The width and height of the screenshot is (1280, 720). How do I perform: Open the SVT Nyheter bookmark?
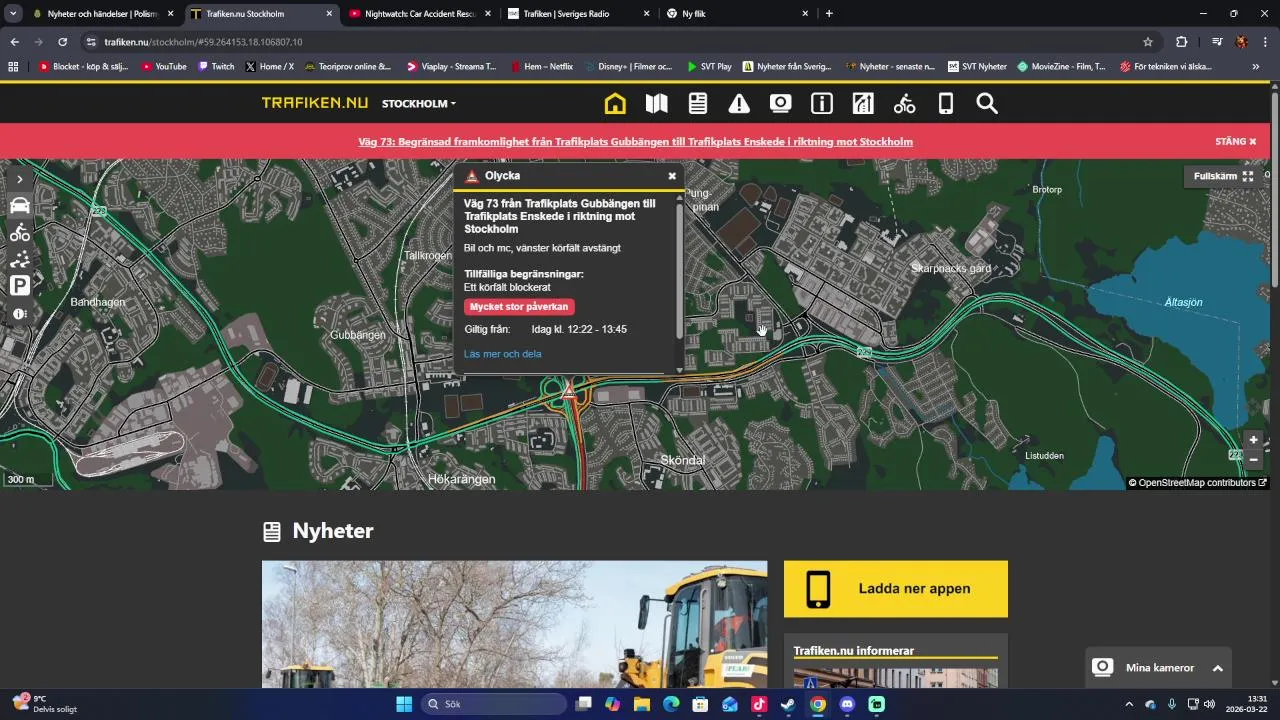(x=977, y=67)
